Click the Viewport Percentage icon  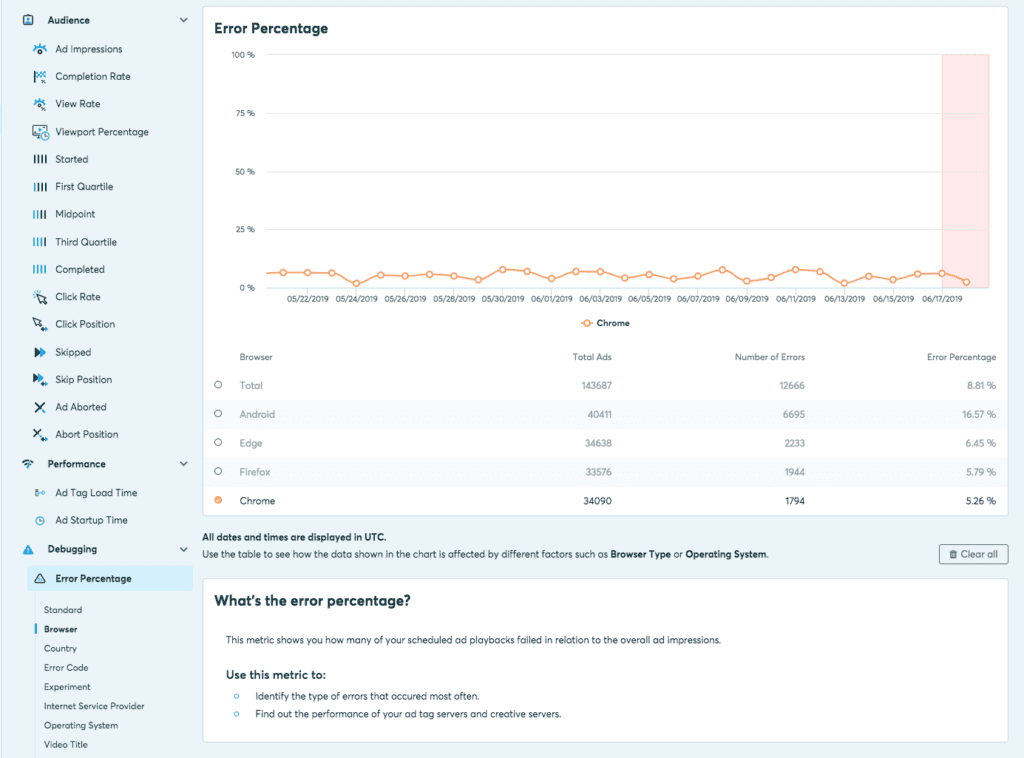(40, 132)
